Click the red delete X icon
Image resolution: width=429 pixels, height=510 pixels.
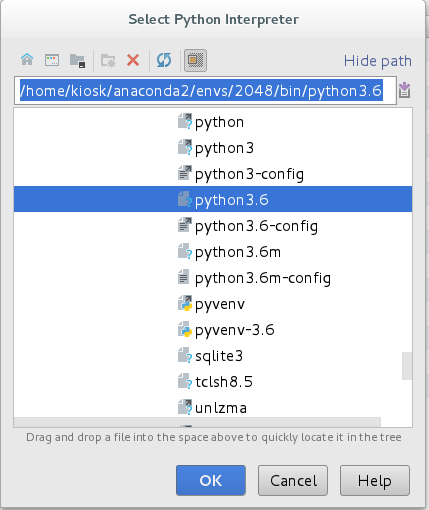(133, 60)
